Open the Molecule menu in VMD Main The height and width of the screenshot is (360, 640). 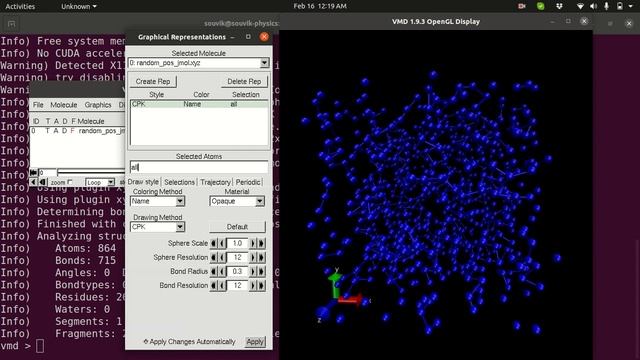[x=64, y=105]
